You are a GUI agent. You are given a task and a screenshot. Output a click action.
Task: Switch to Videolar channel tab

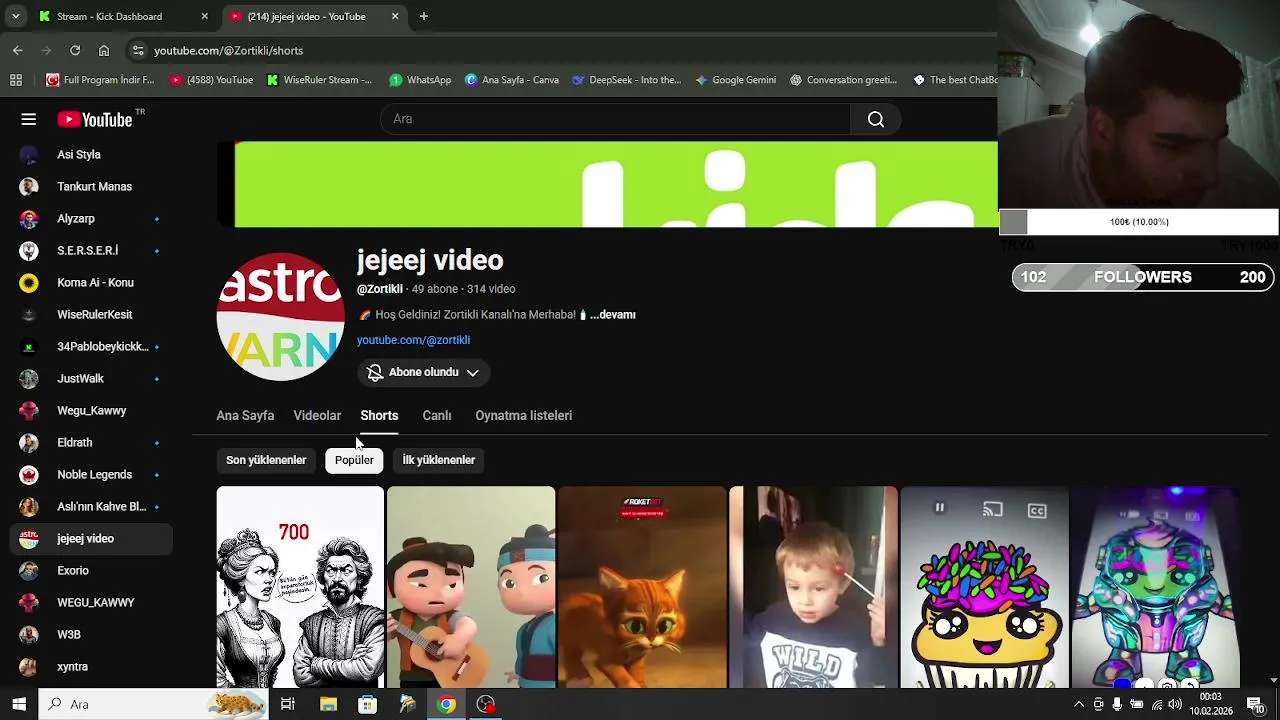(317, 415)
